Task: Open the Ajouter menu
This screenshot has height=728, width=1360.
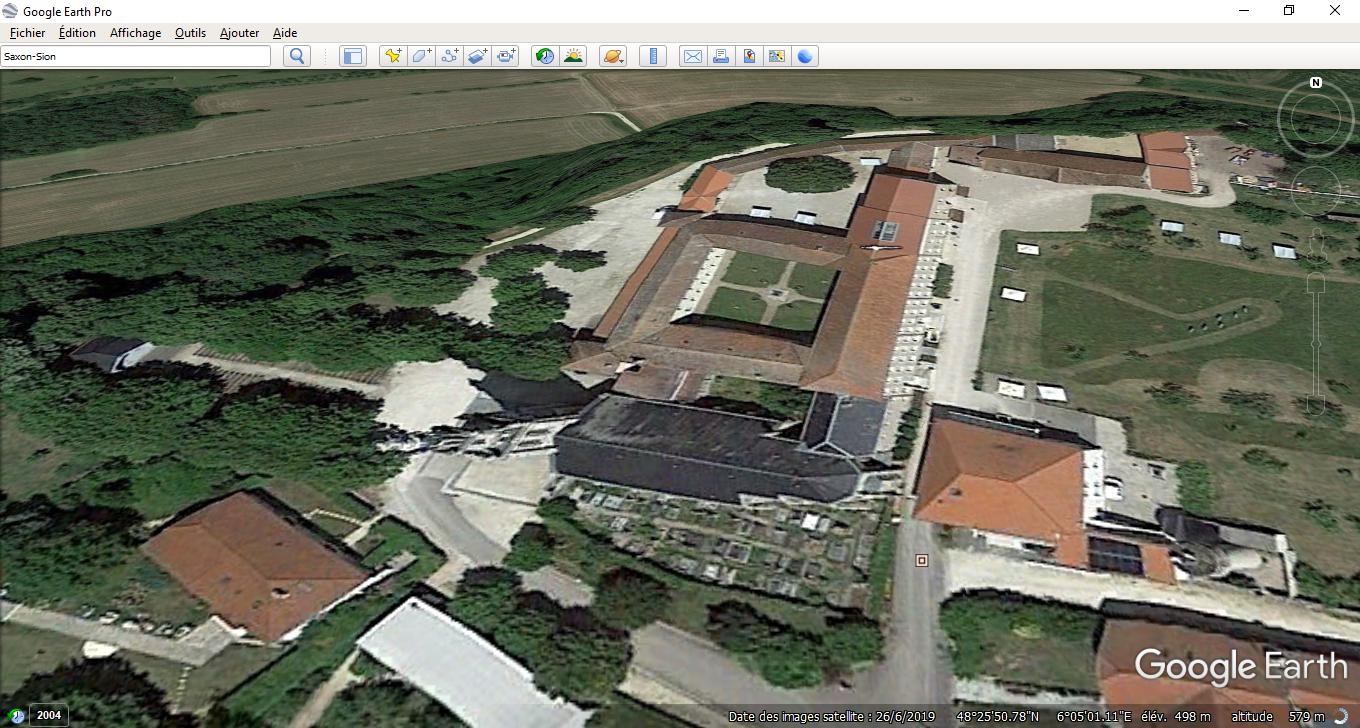Action: (x=239, y=33)
